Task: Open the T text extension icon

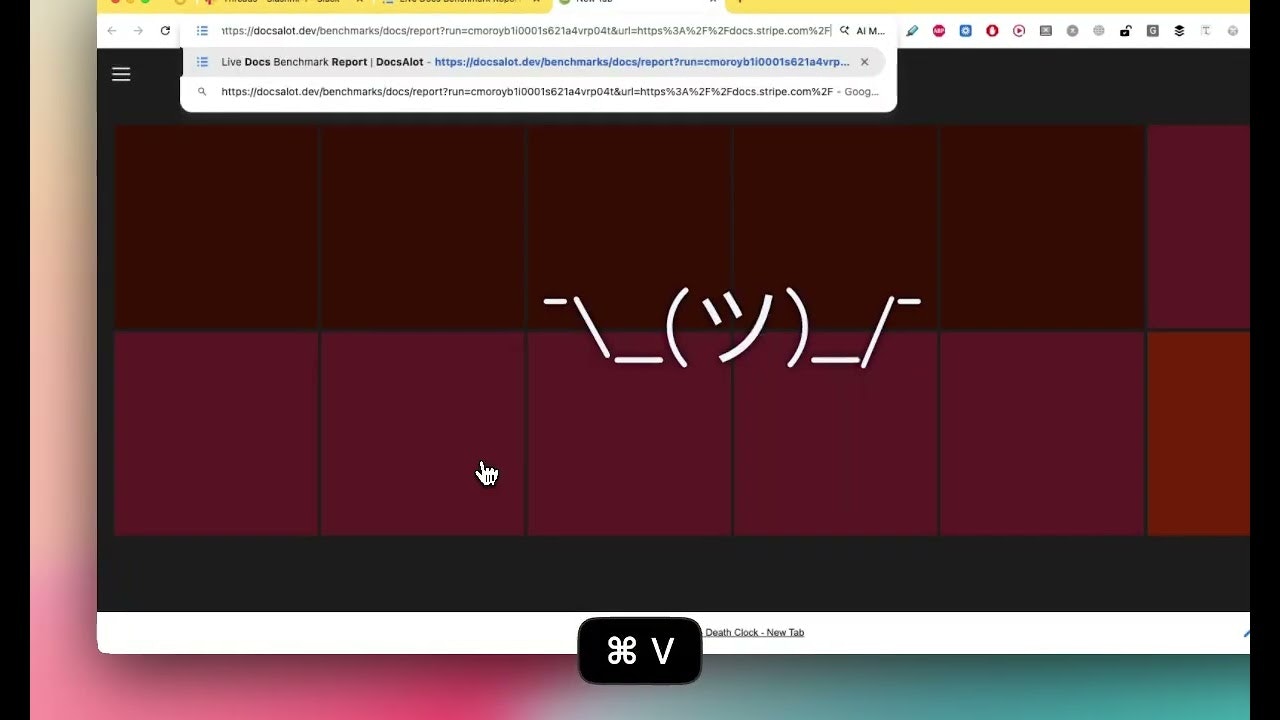Action: click(x=1206, y=31)
